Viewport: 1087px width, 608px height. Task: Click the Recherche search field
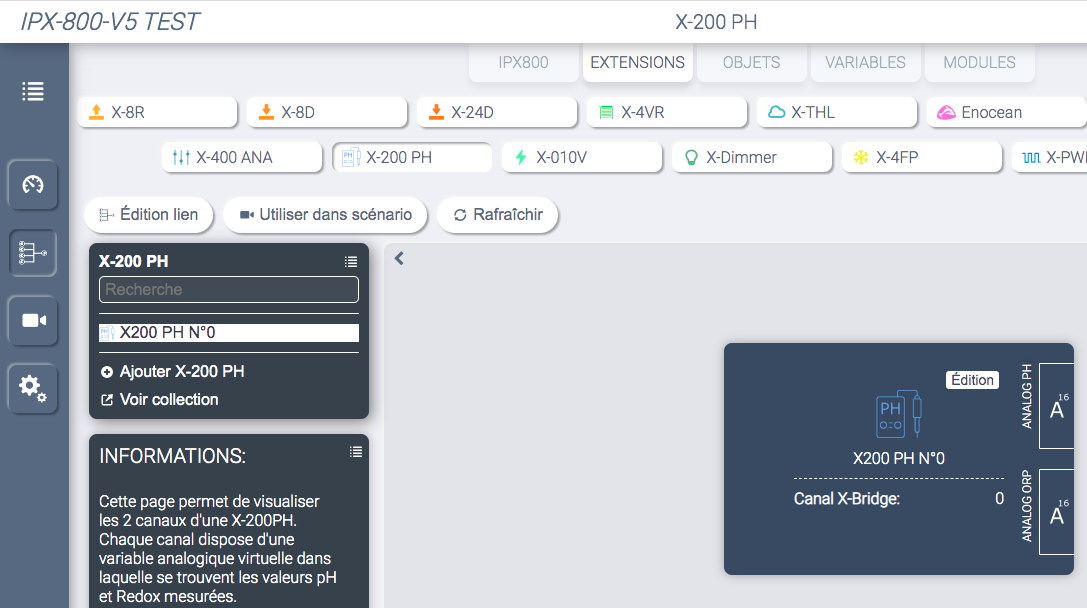229,290
